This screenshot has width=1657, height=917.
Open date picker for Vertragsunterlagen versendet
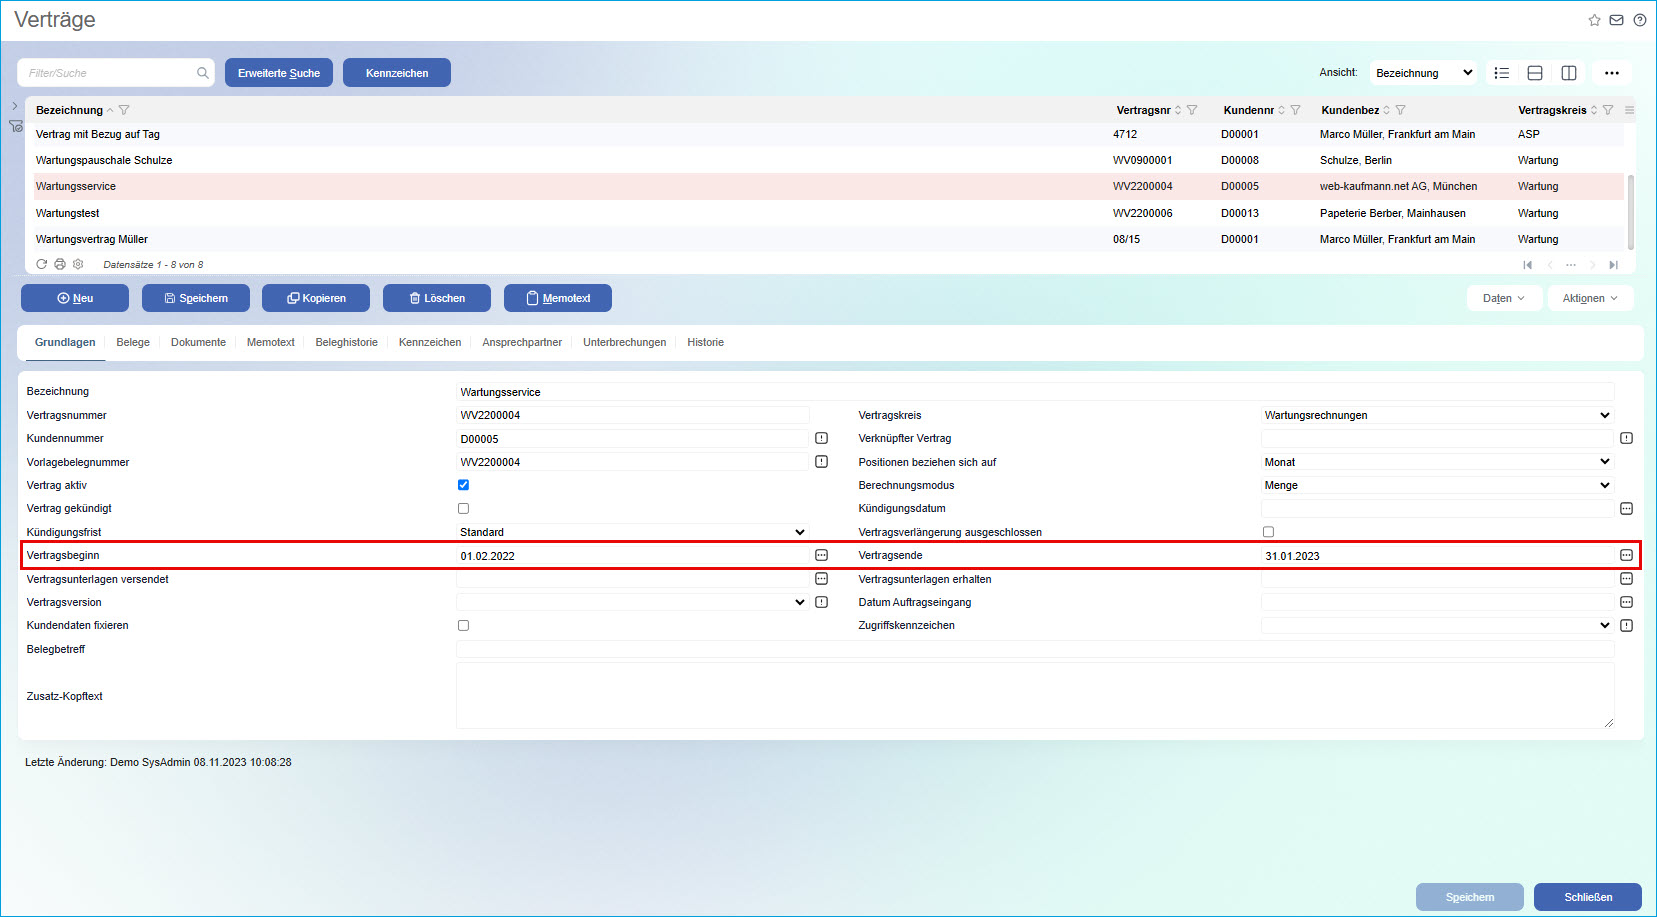[x=821, y=579]
